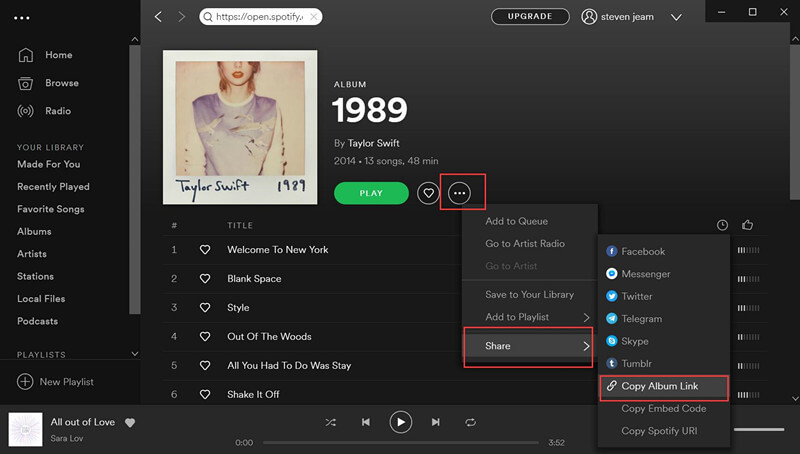Click the UPGRADE button

click(x=530, y=16)
